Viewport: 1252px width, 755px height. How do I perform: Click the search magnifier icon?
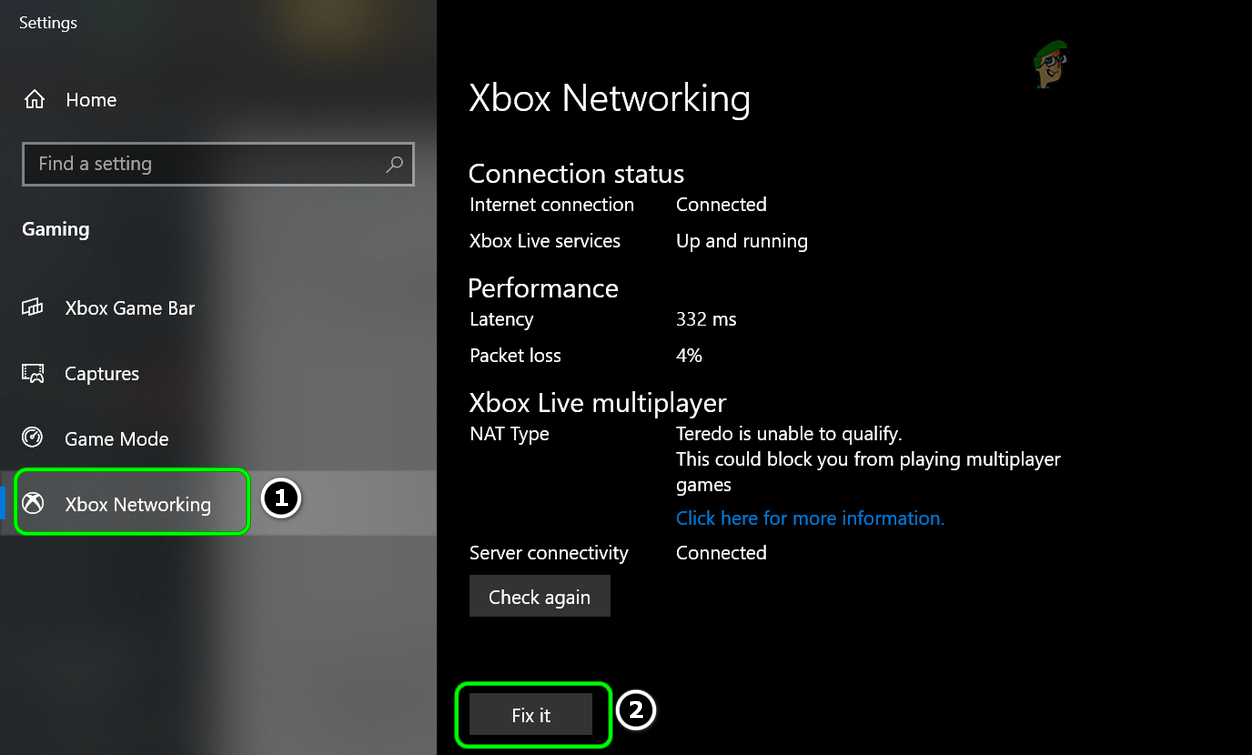[394, 164]
